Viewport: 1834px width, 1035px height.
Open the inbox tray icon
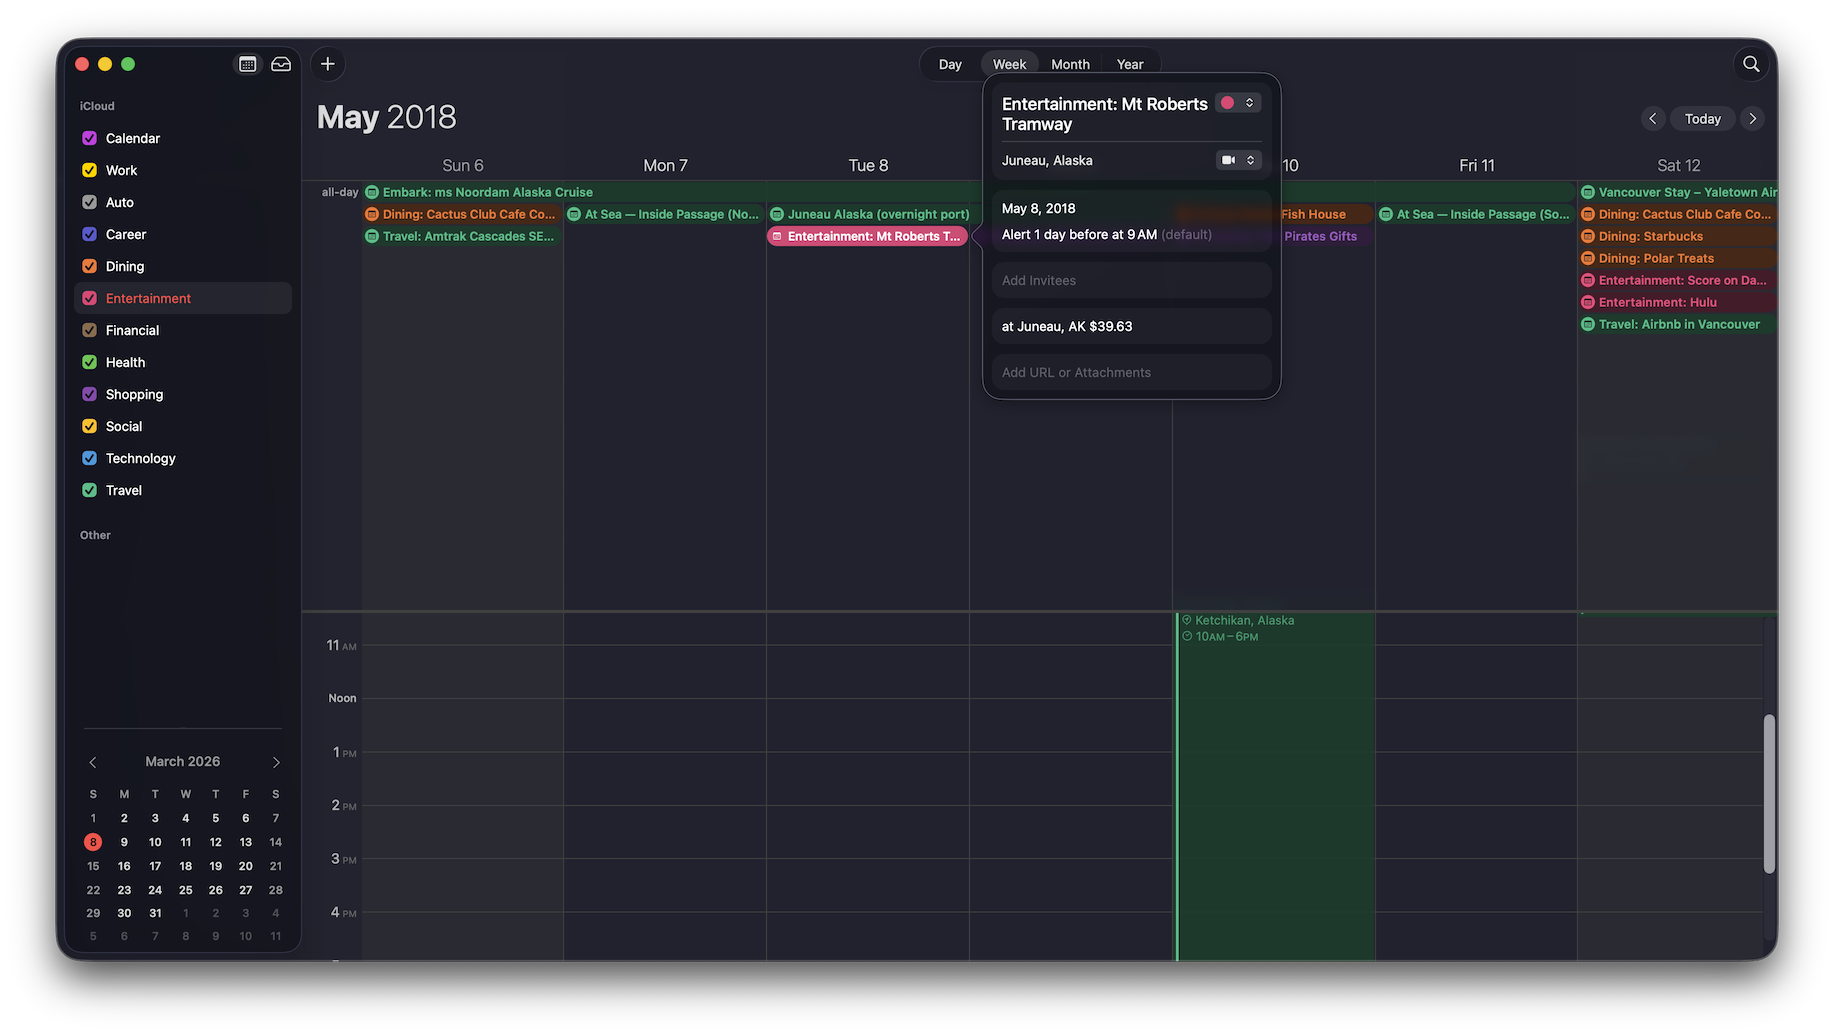[x=281, y=64]
